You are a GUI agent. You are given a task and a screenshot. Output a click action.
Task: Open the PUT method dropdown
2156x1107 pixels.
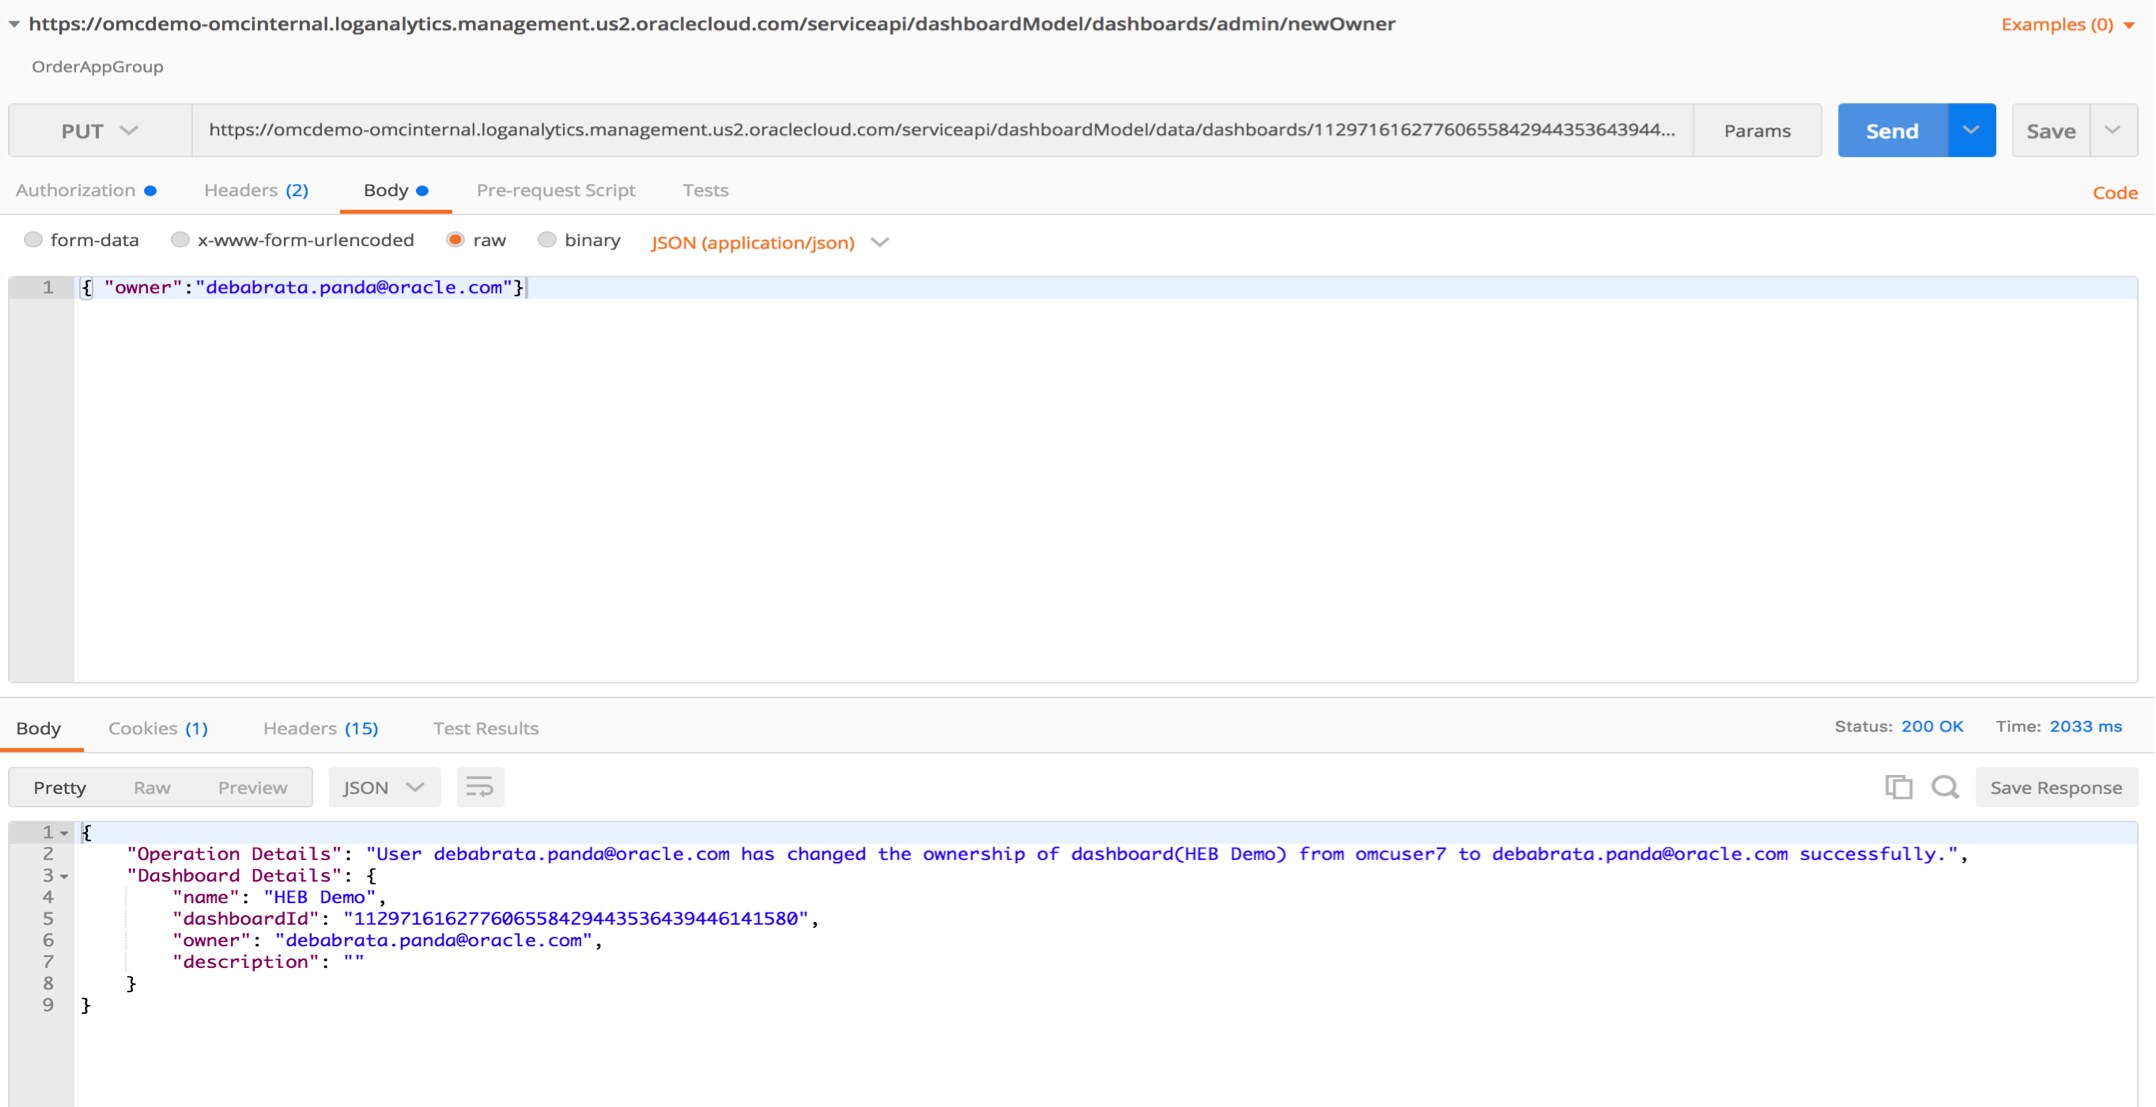pos(99,131)
